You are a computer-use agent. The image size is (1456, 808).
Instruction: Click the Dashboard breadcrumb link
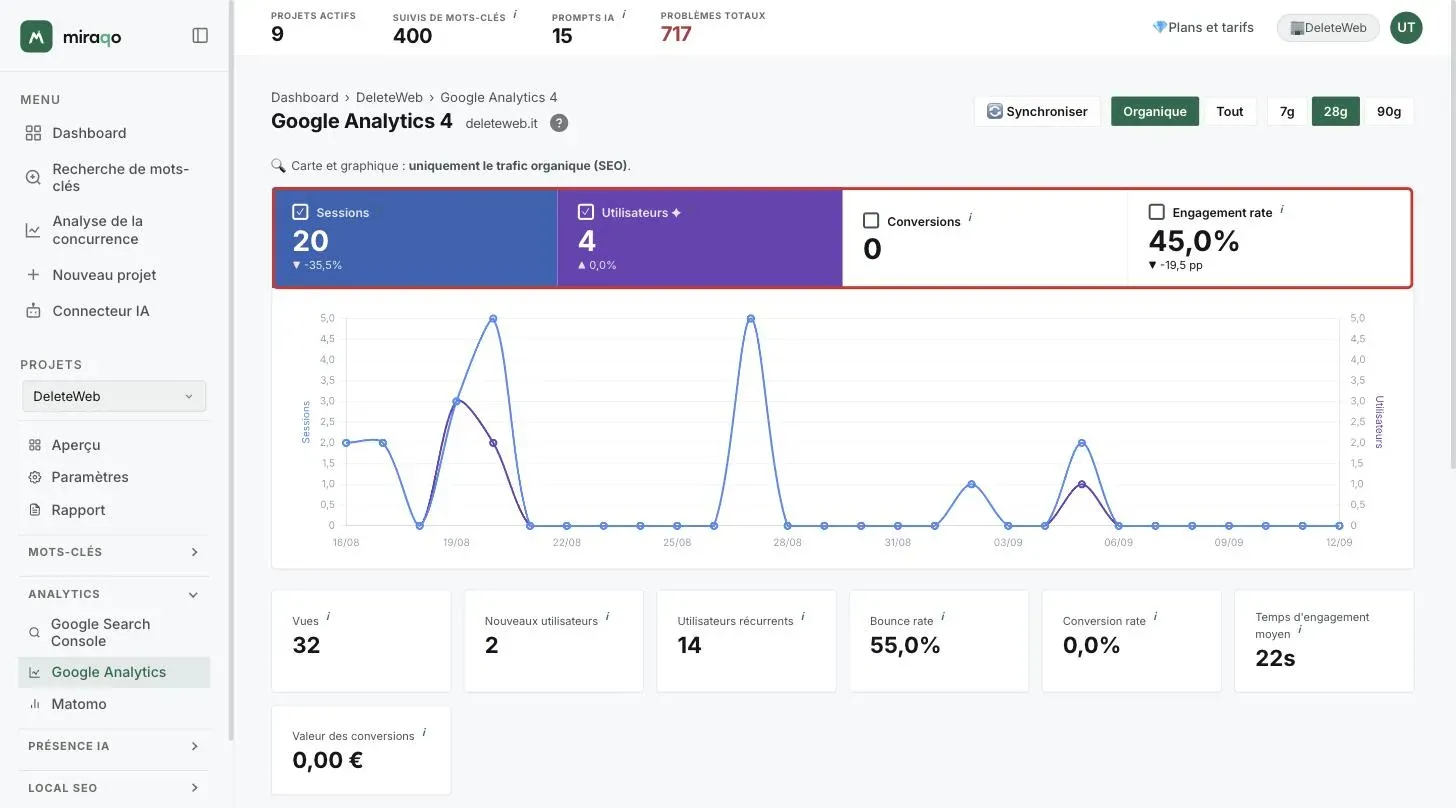pyautogui.click(x=305, y=97)
